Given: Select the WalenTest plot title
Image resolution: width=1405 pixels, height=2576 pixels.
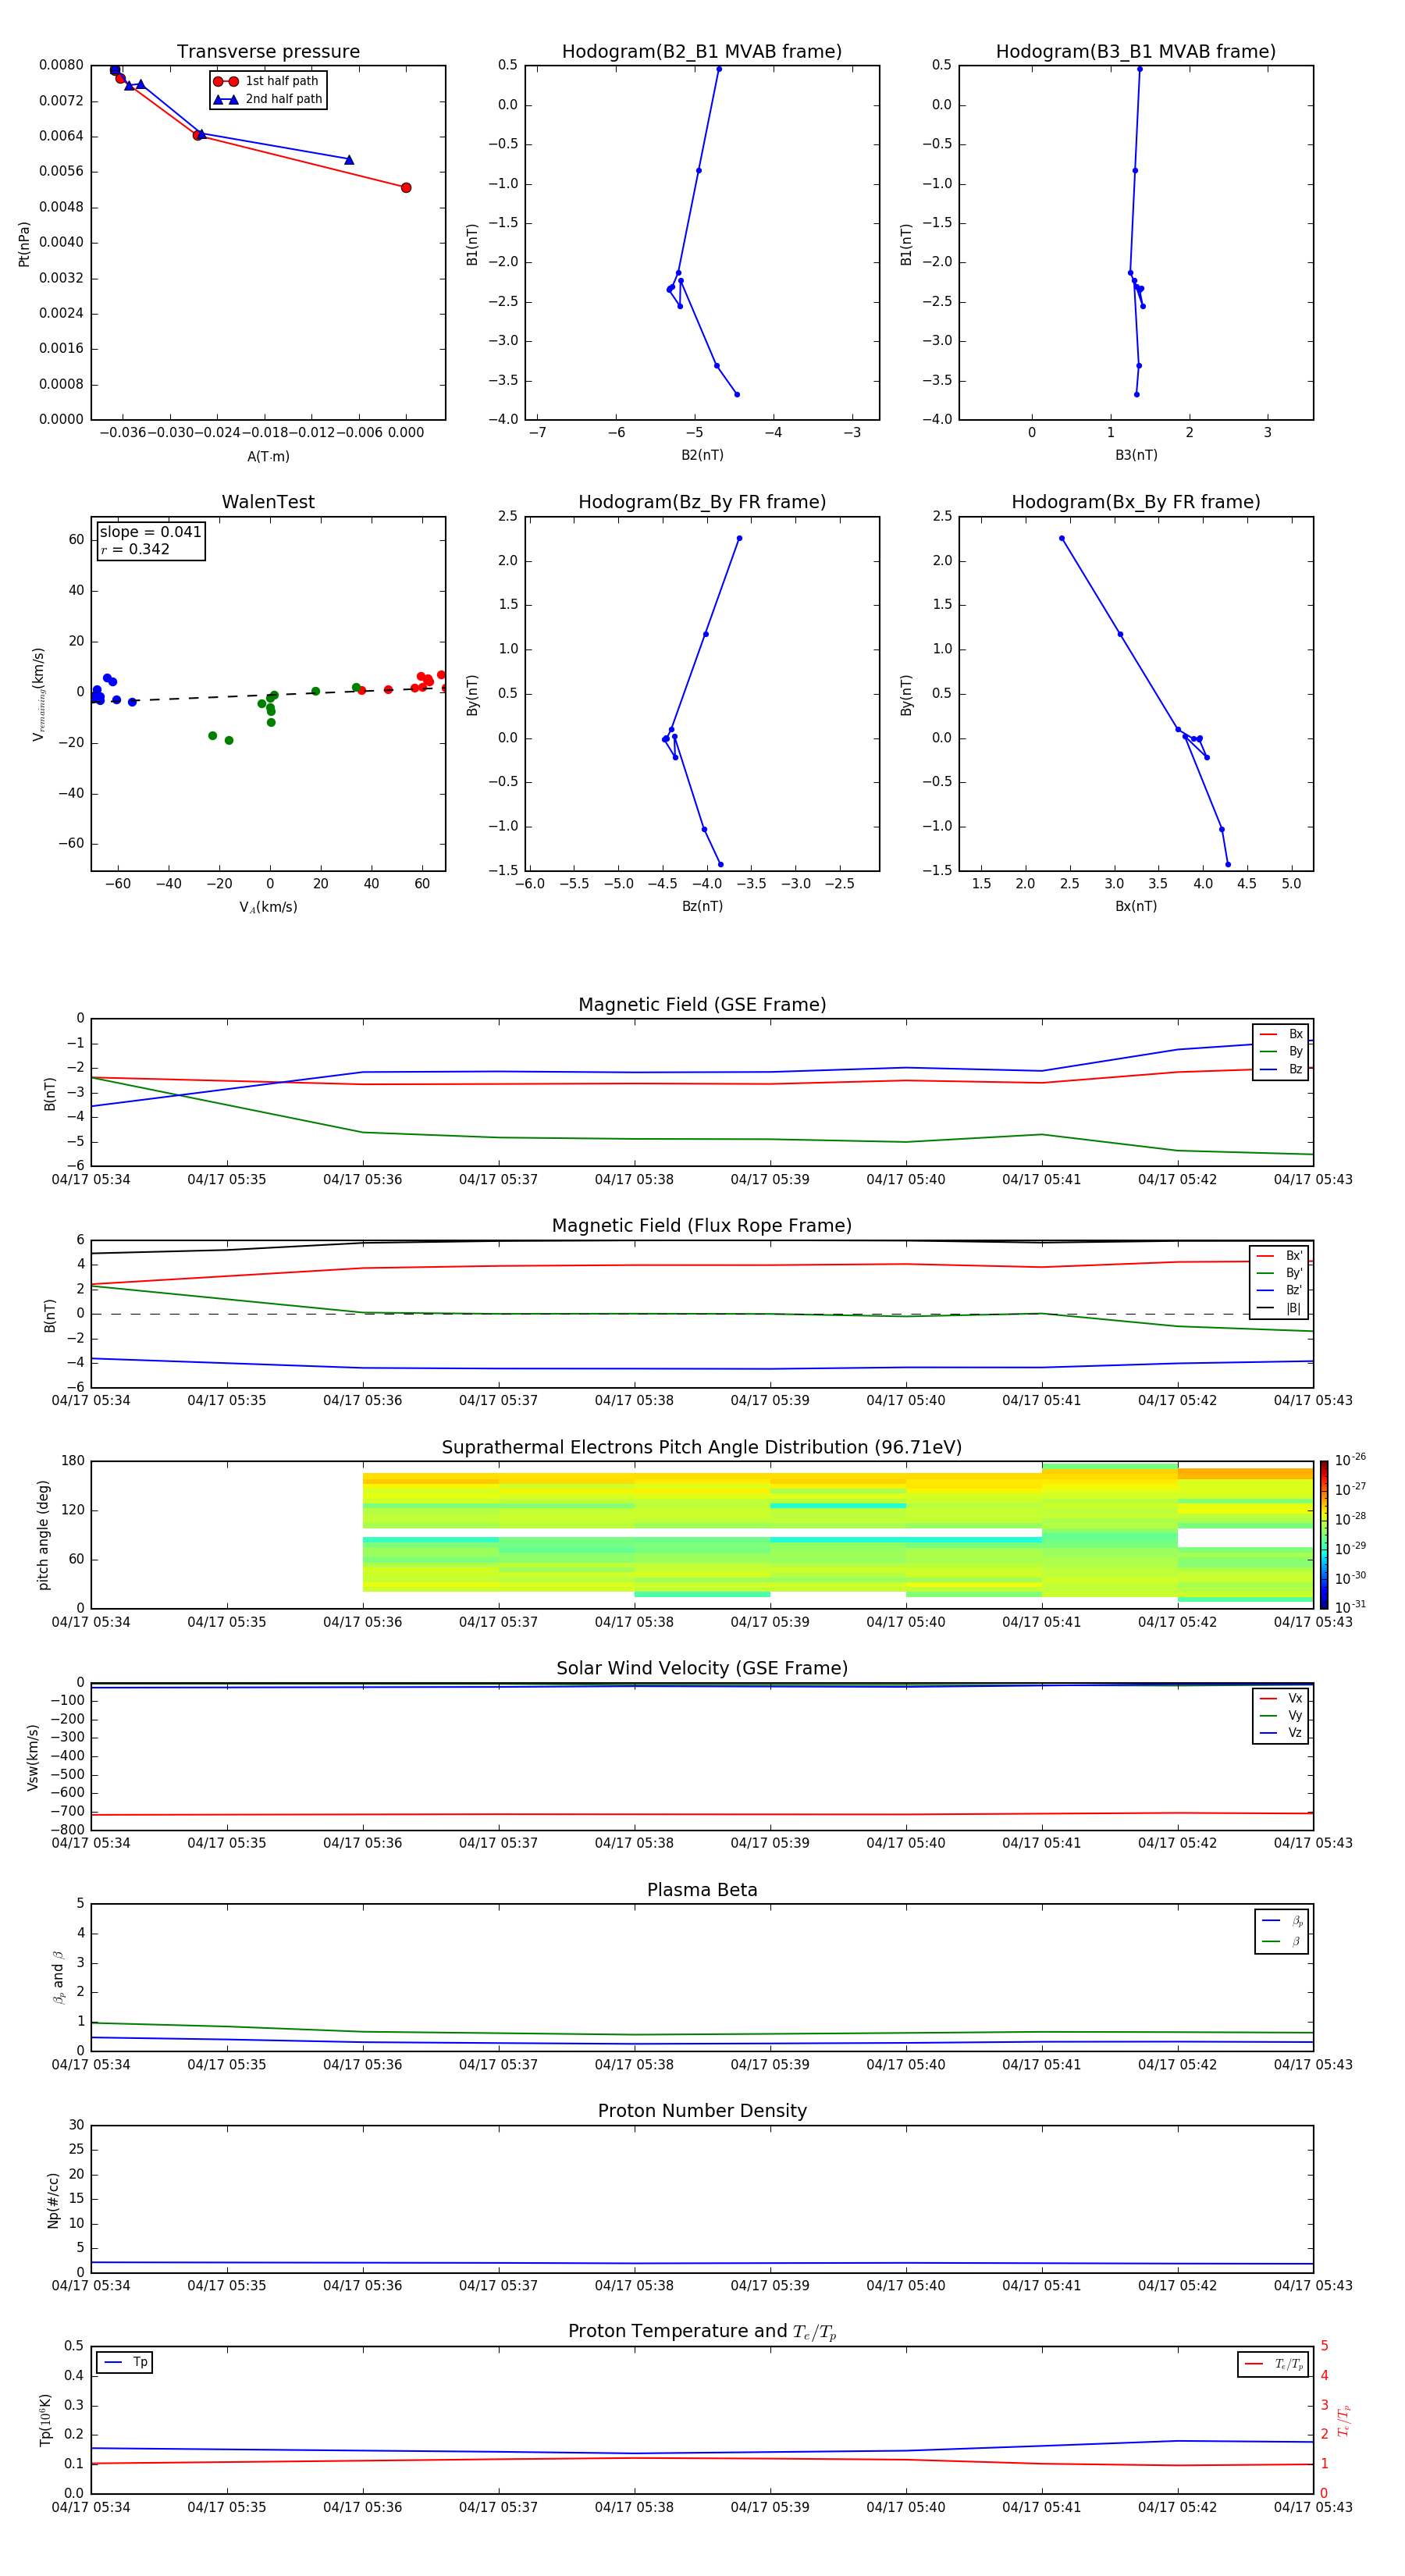Looking at the screenshot, I should (x=268, y=502).
